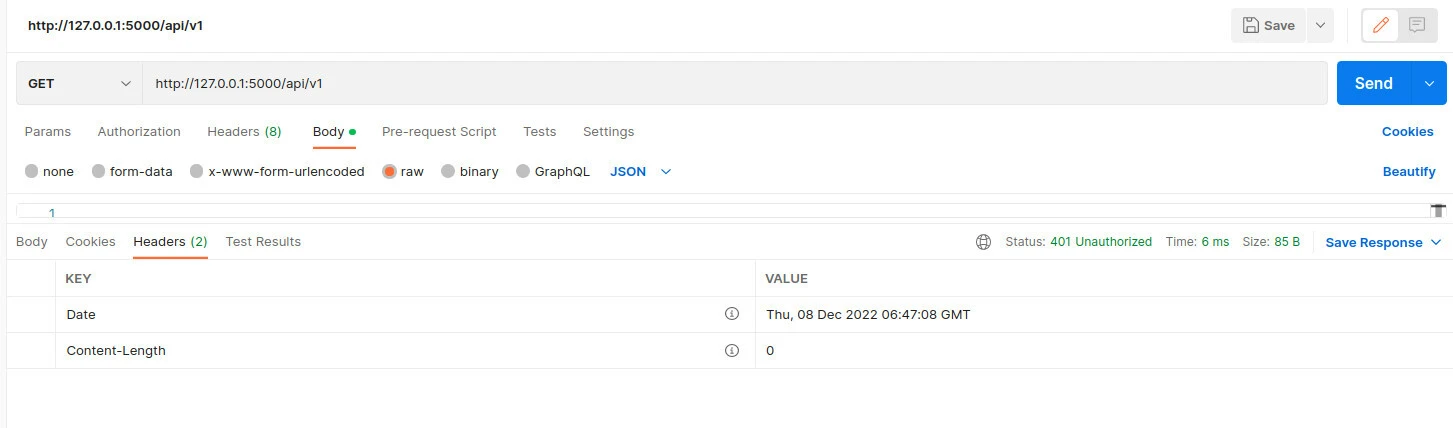Image resolution: width=1453 pixels, height=428 pixels.
Task: Open the Send button dropdown arrow
Action: coord(1428,84)
